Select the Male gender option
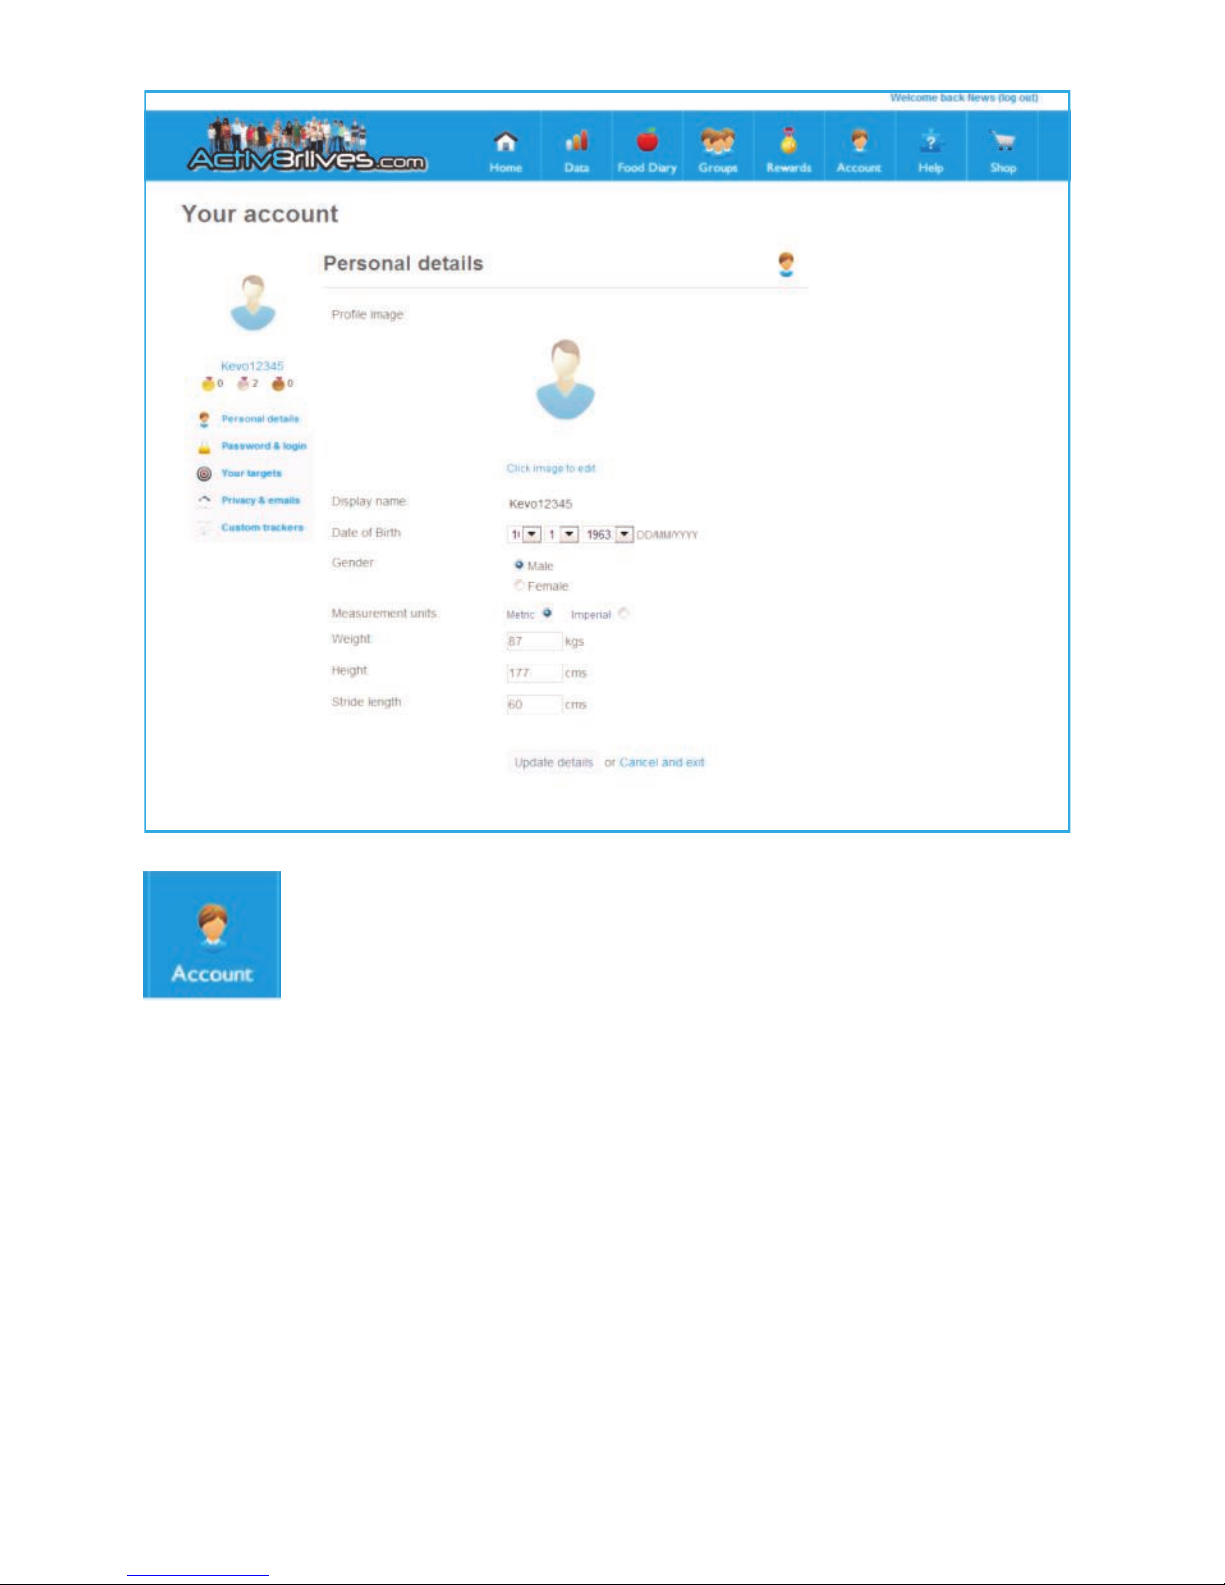1225x1585 pixels. click(x=519, y=565)
